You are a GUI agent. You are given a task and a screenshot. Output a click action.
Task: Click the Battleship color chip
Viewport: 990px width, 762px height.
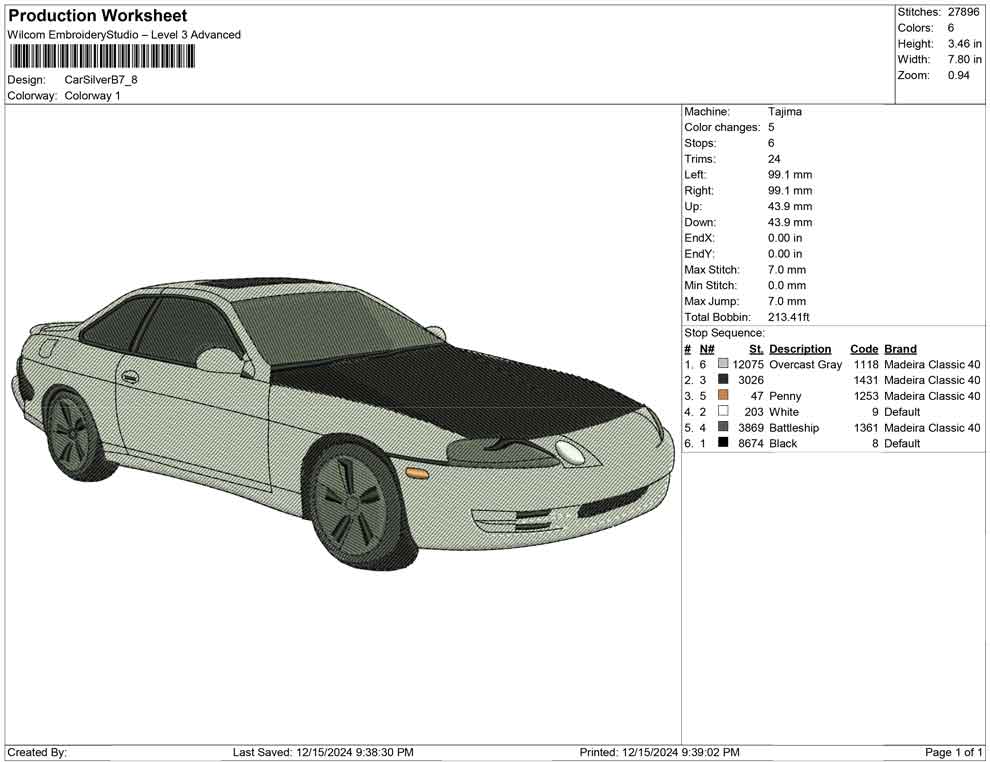pos(722,428)
